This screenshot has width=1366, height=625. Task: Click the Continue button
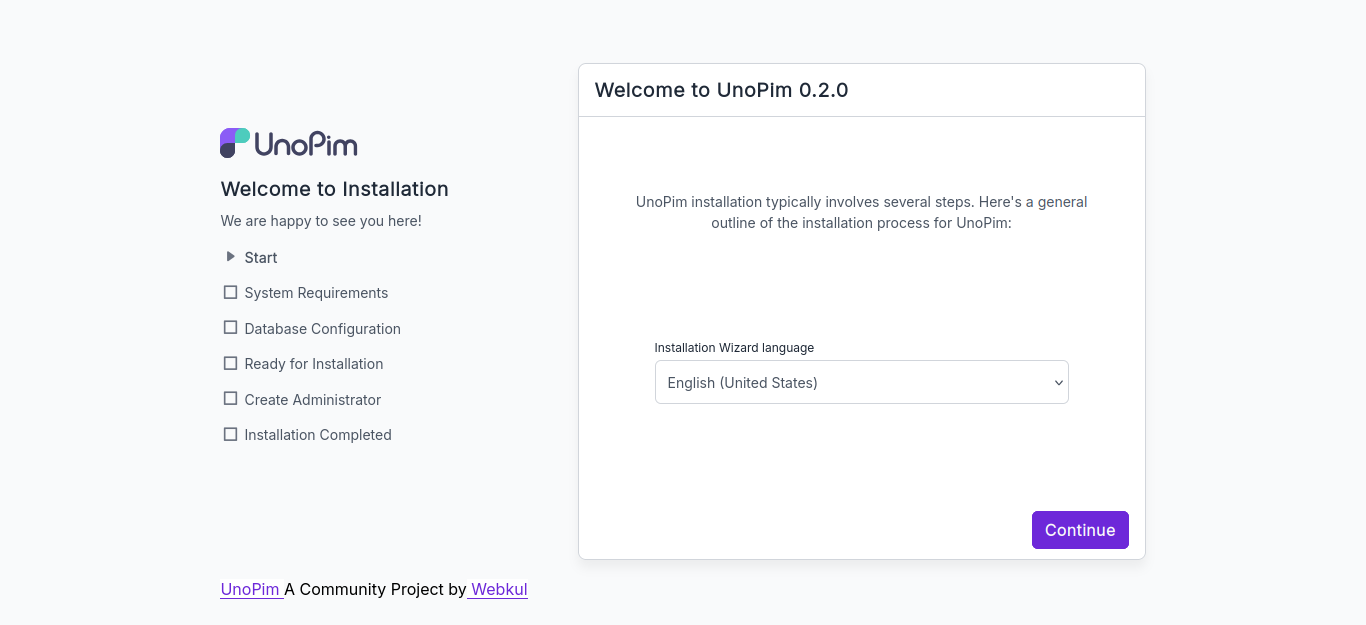point(1080,530)
